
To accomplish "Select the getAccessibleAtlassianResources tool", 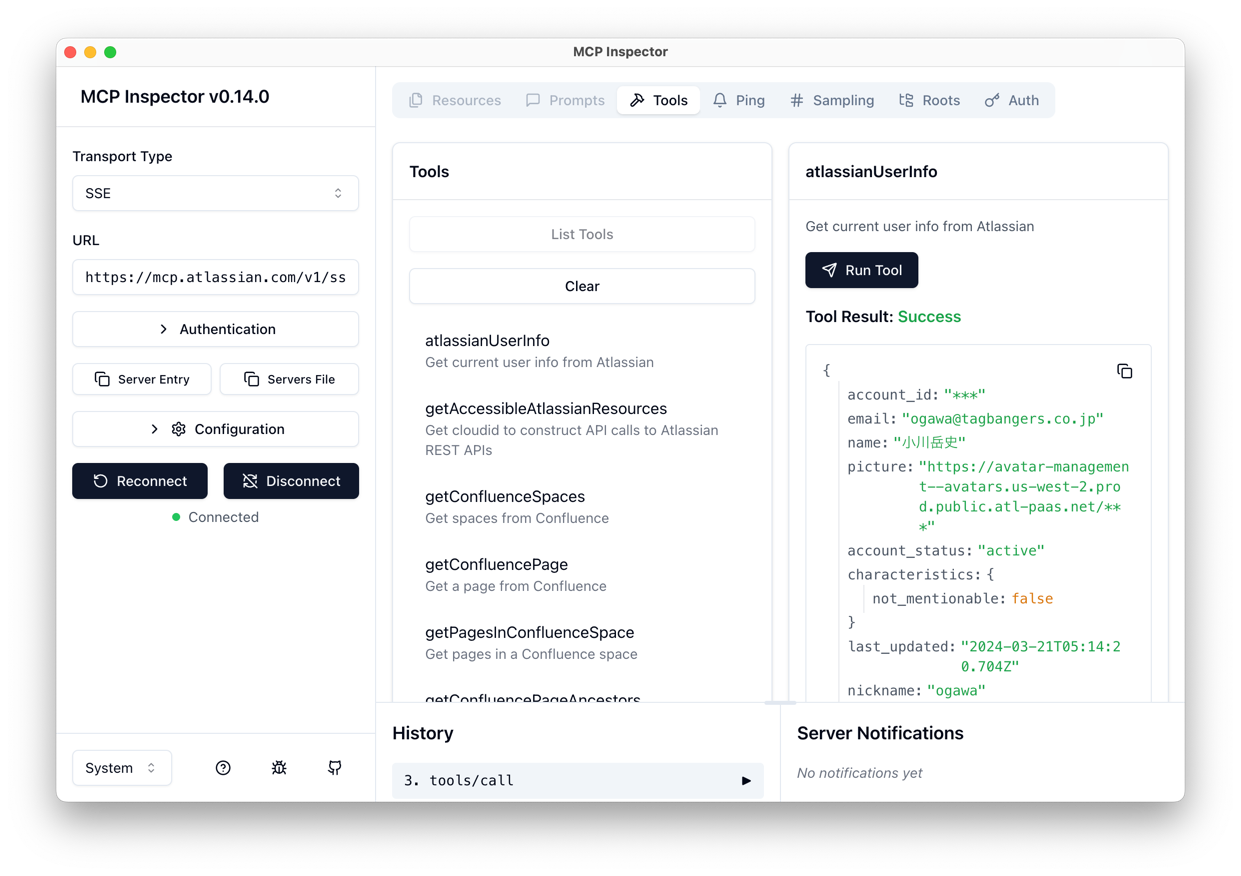I will tap(582, 429).
